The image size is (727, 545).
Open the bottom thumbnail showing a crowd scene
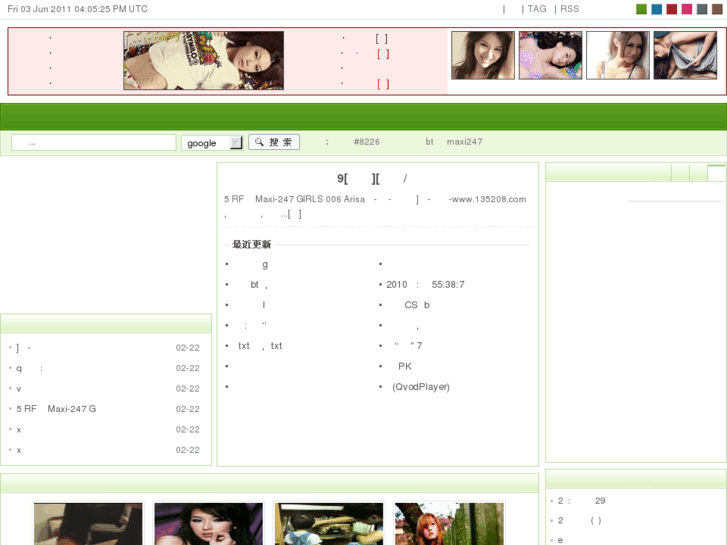329,524
